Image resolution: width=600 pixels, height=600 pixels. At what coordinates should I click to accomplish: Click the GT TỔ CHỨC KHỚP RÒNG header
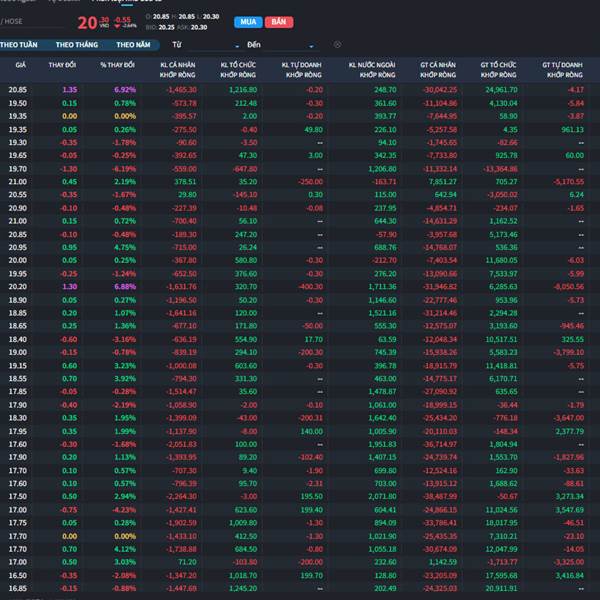[x=498, y=70]
